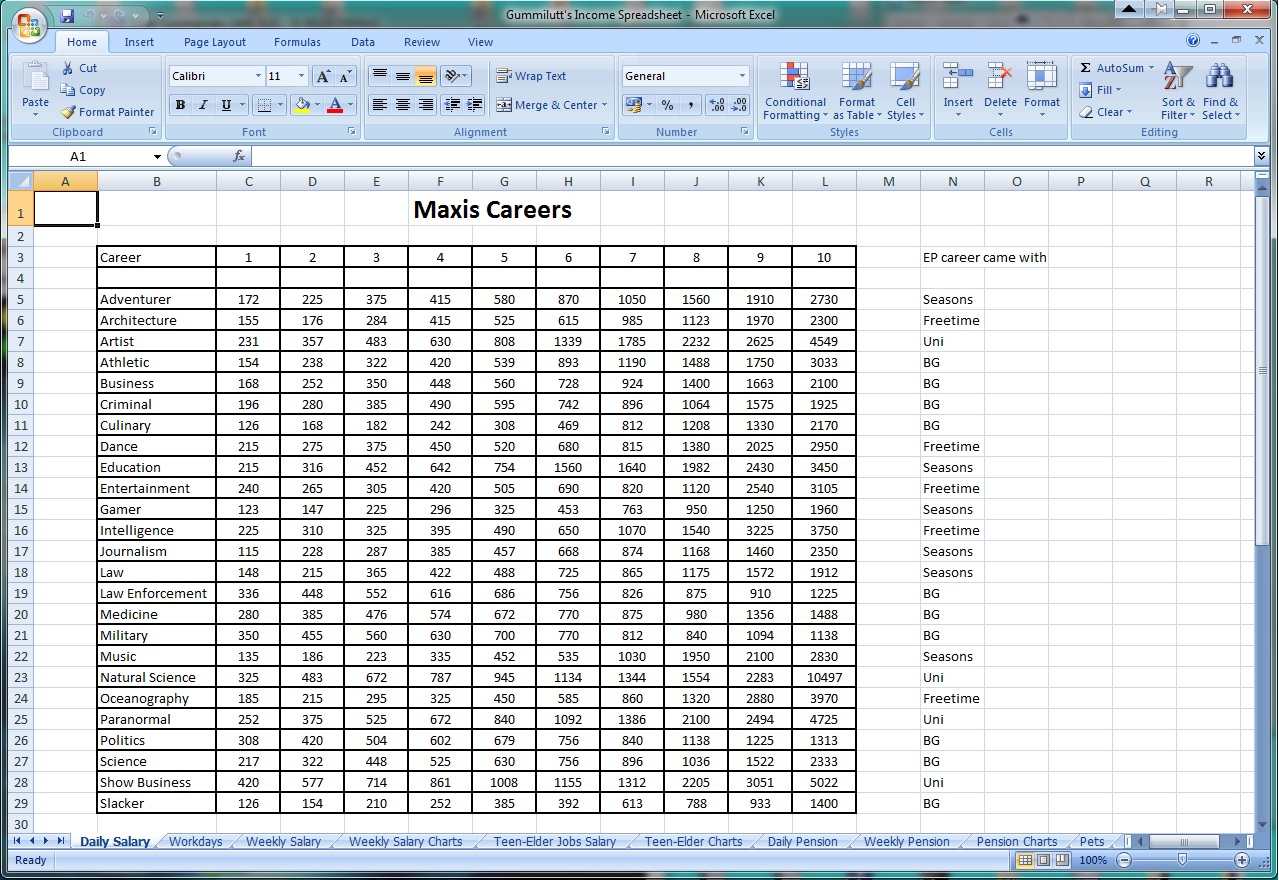Click the Increase Font Size icon
This screenshot has height=880, width=1279.
(322, 76)
